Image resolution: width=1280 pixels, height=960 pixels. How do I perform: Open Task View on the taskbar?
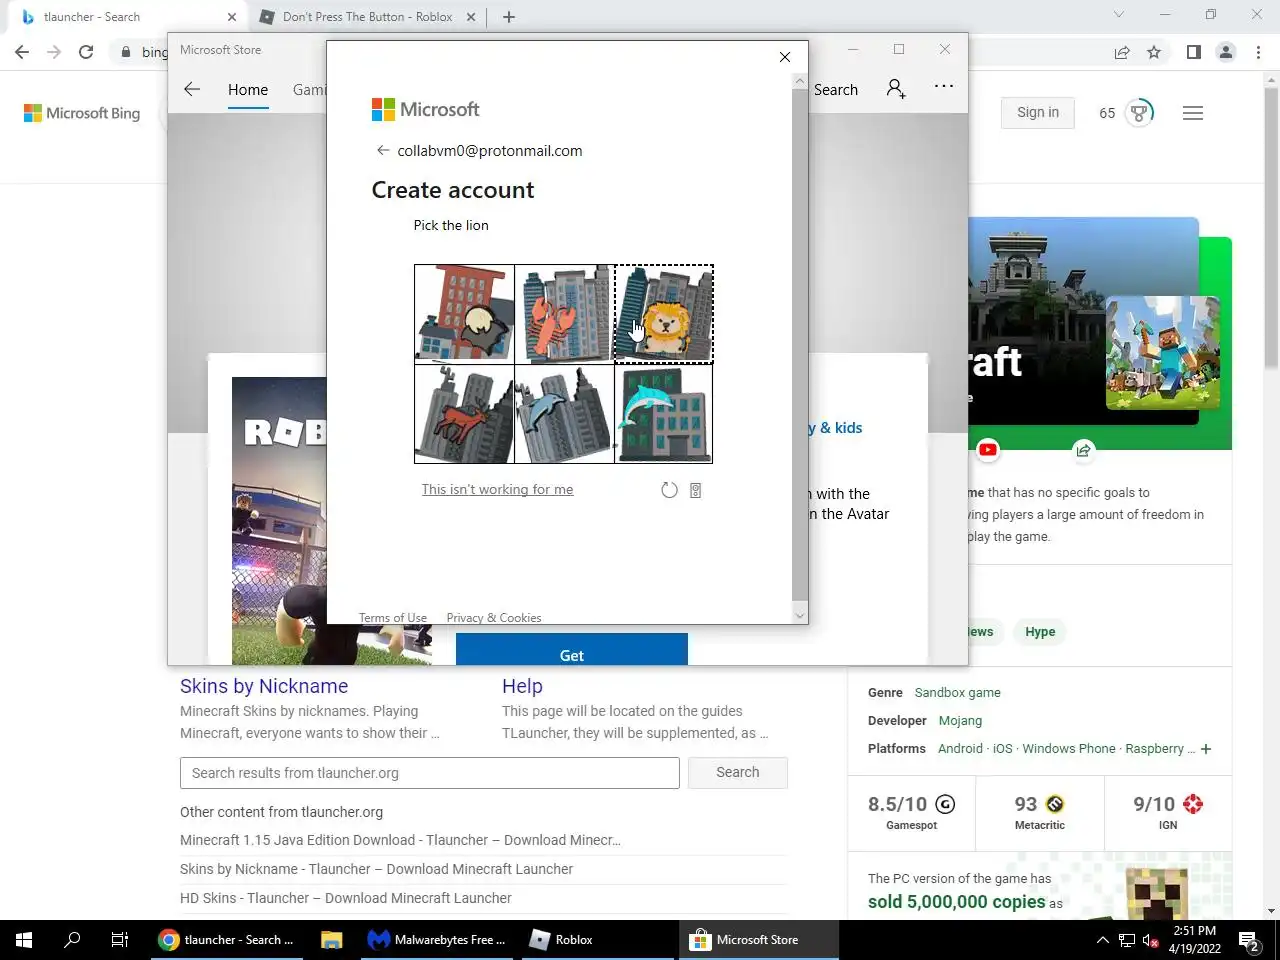tap(120, 940)
